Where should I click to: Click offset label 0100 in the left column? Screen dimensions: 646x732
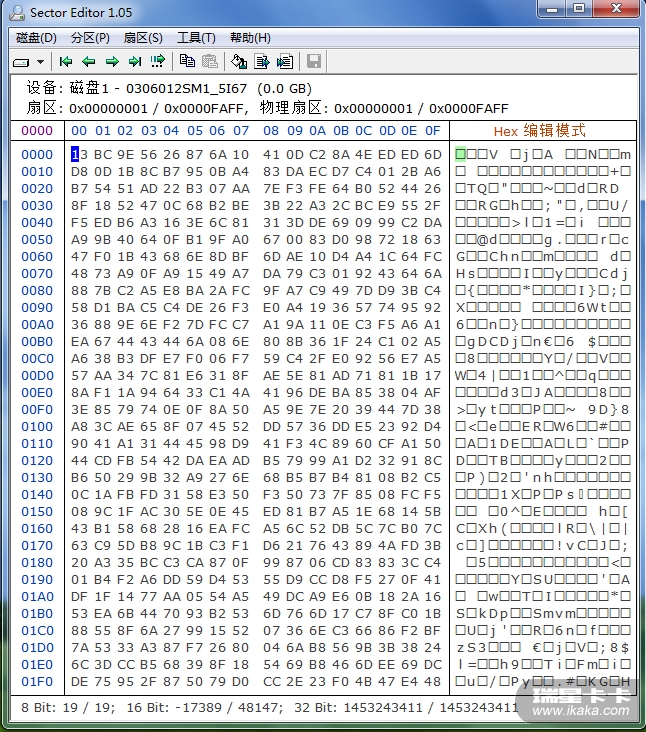point(37,427)
